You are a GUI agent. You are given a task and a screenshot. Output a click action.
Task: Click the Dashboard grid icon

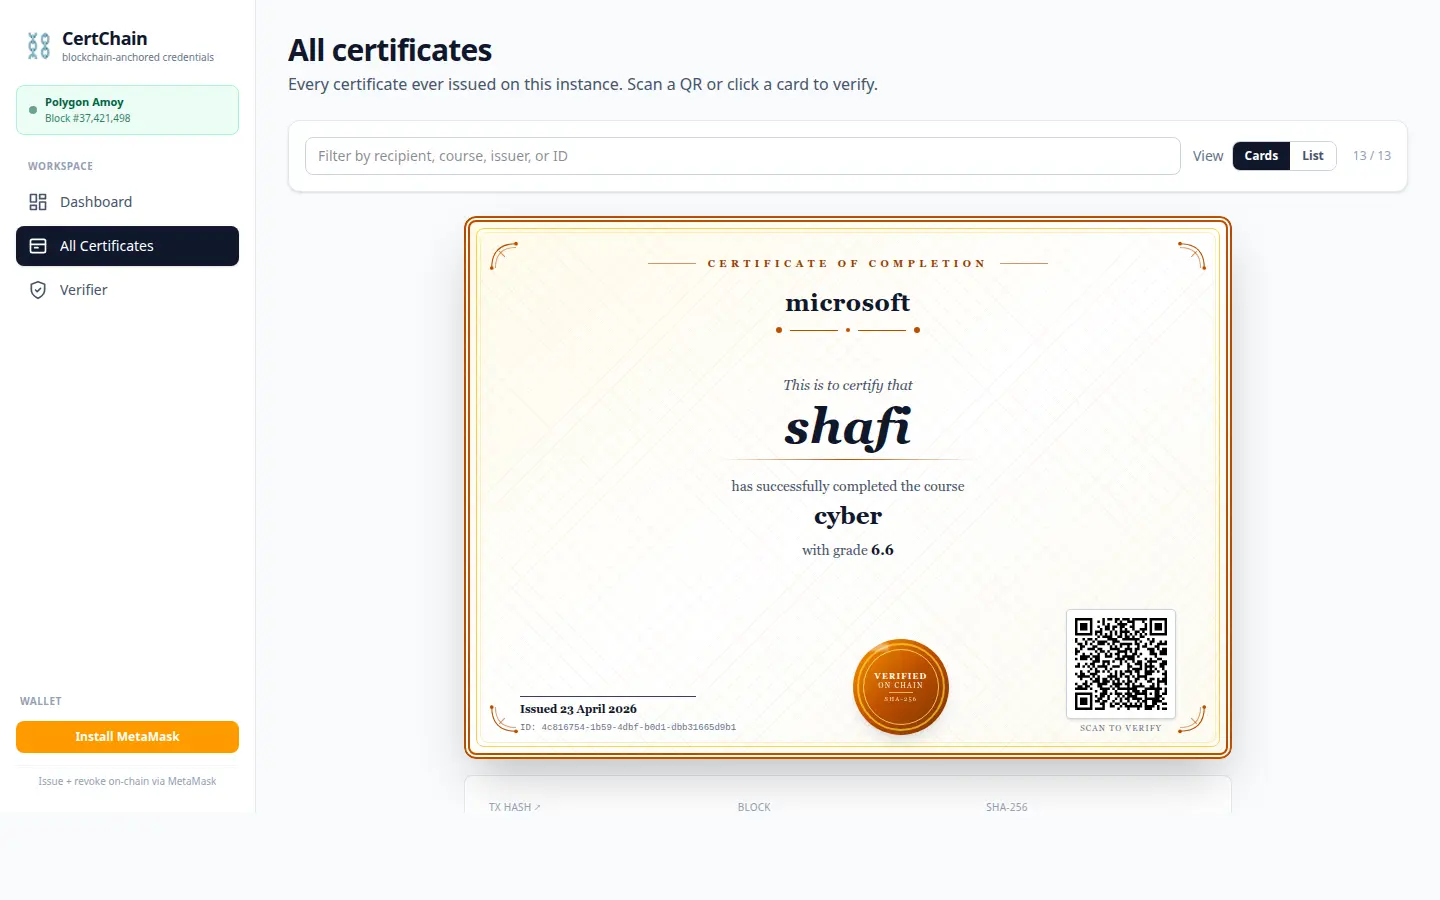click(x=38, y=202)
